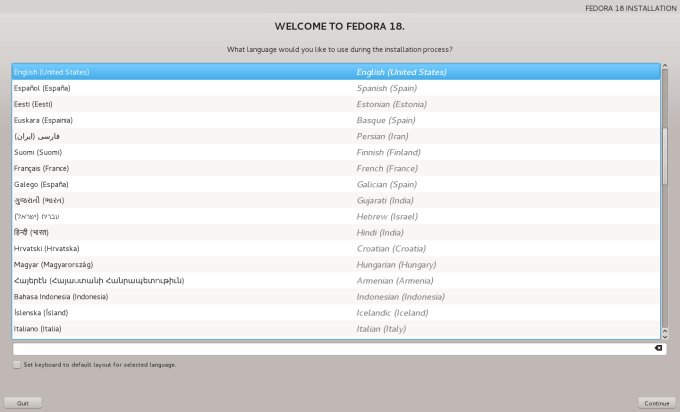Click the language list scrollbar thumb
This screenshot has width=680, height=412.
(665, 156)
